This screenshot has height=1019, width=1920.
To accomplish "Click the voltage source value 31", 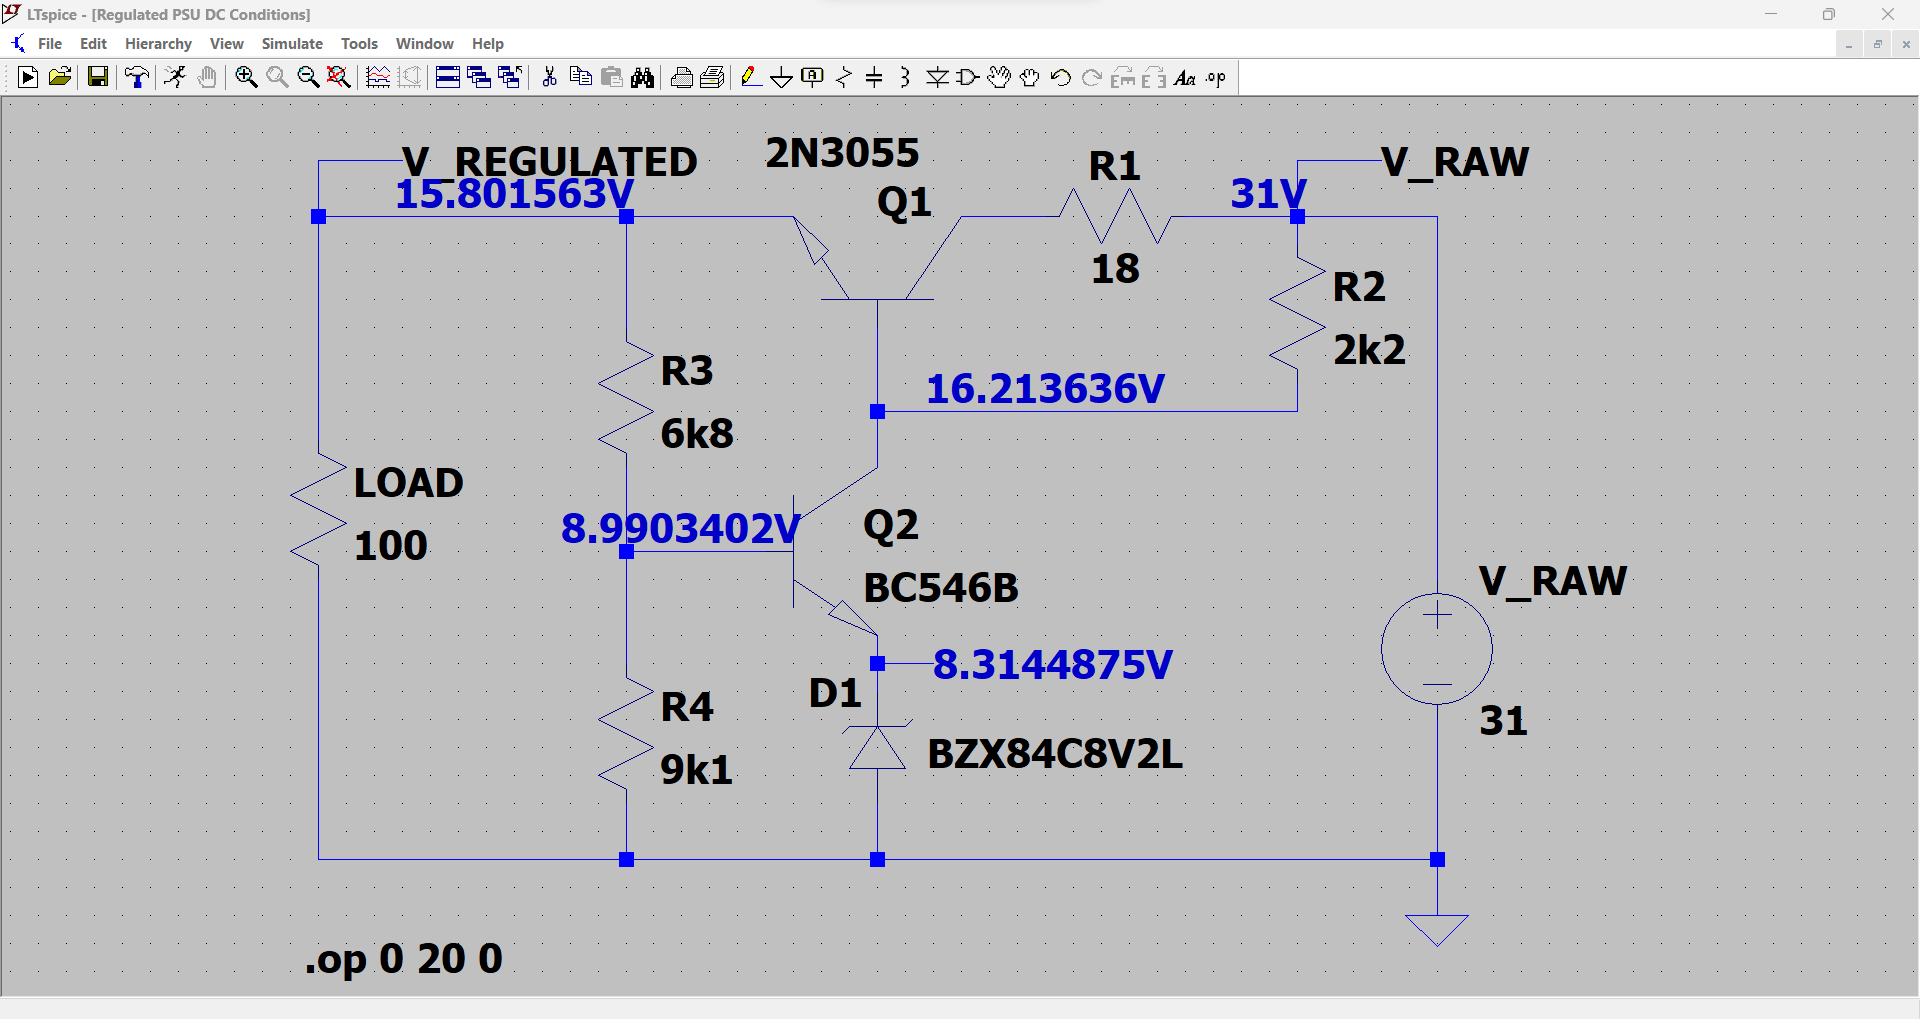I will pyautogui.click(x=1503, y=721).
